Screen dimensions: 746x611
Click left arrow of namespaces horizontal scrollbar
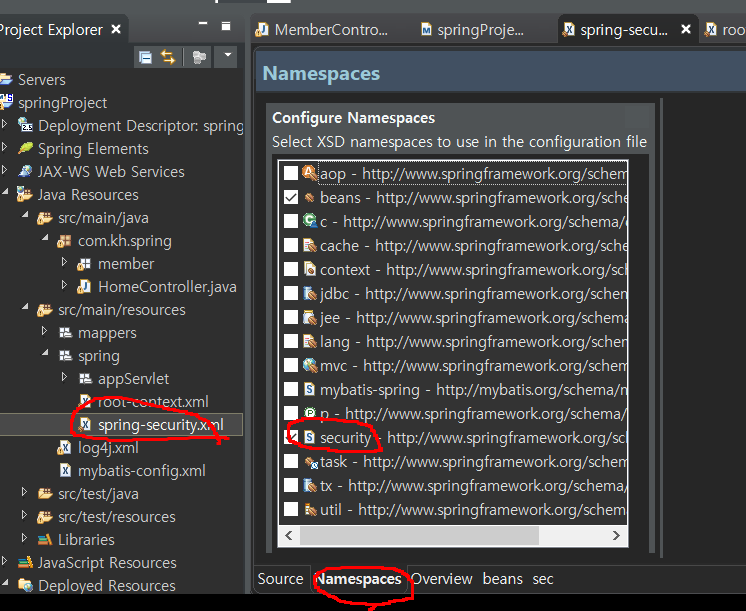[289, 535]
